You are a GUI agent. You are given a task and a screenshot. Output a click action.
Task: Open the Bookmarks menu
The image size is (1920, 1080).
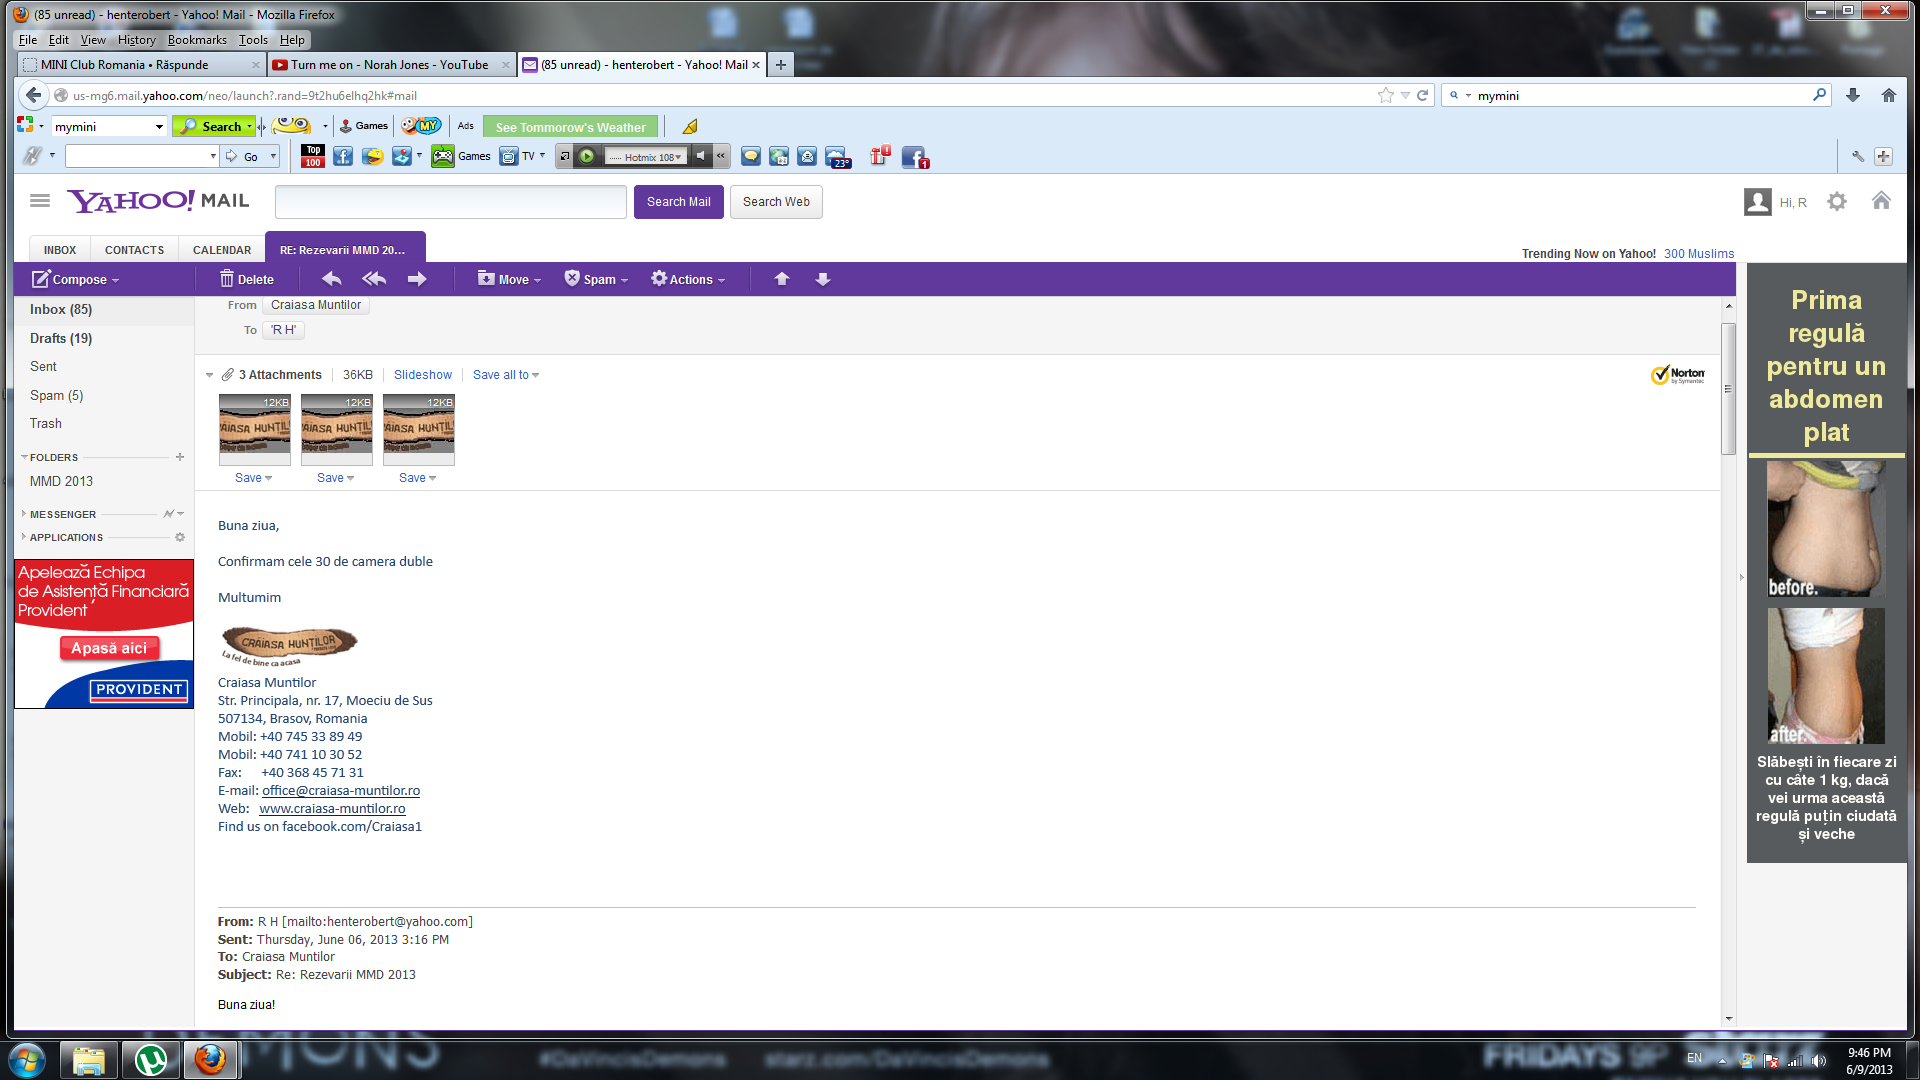[197, 40]
